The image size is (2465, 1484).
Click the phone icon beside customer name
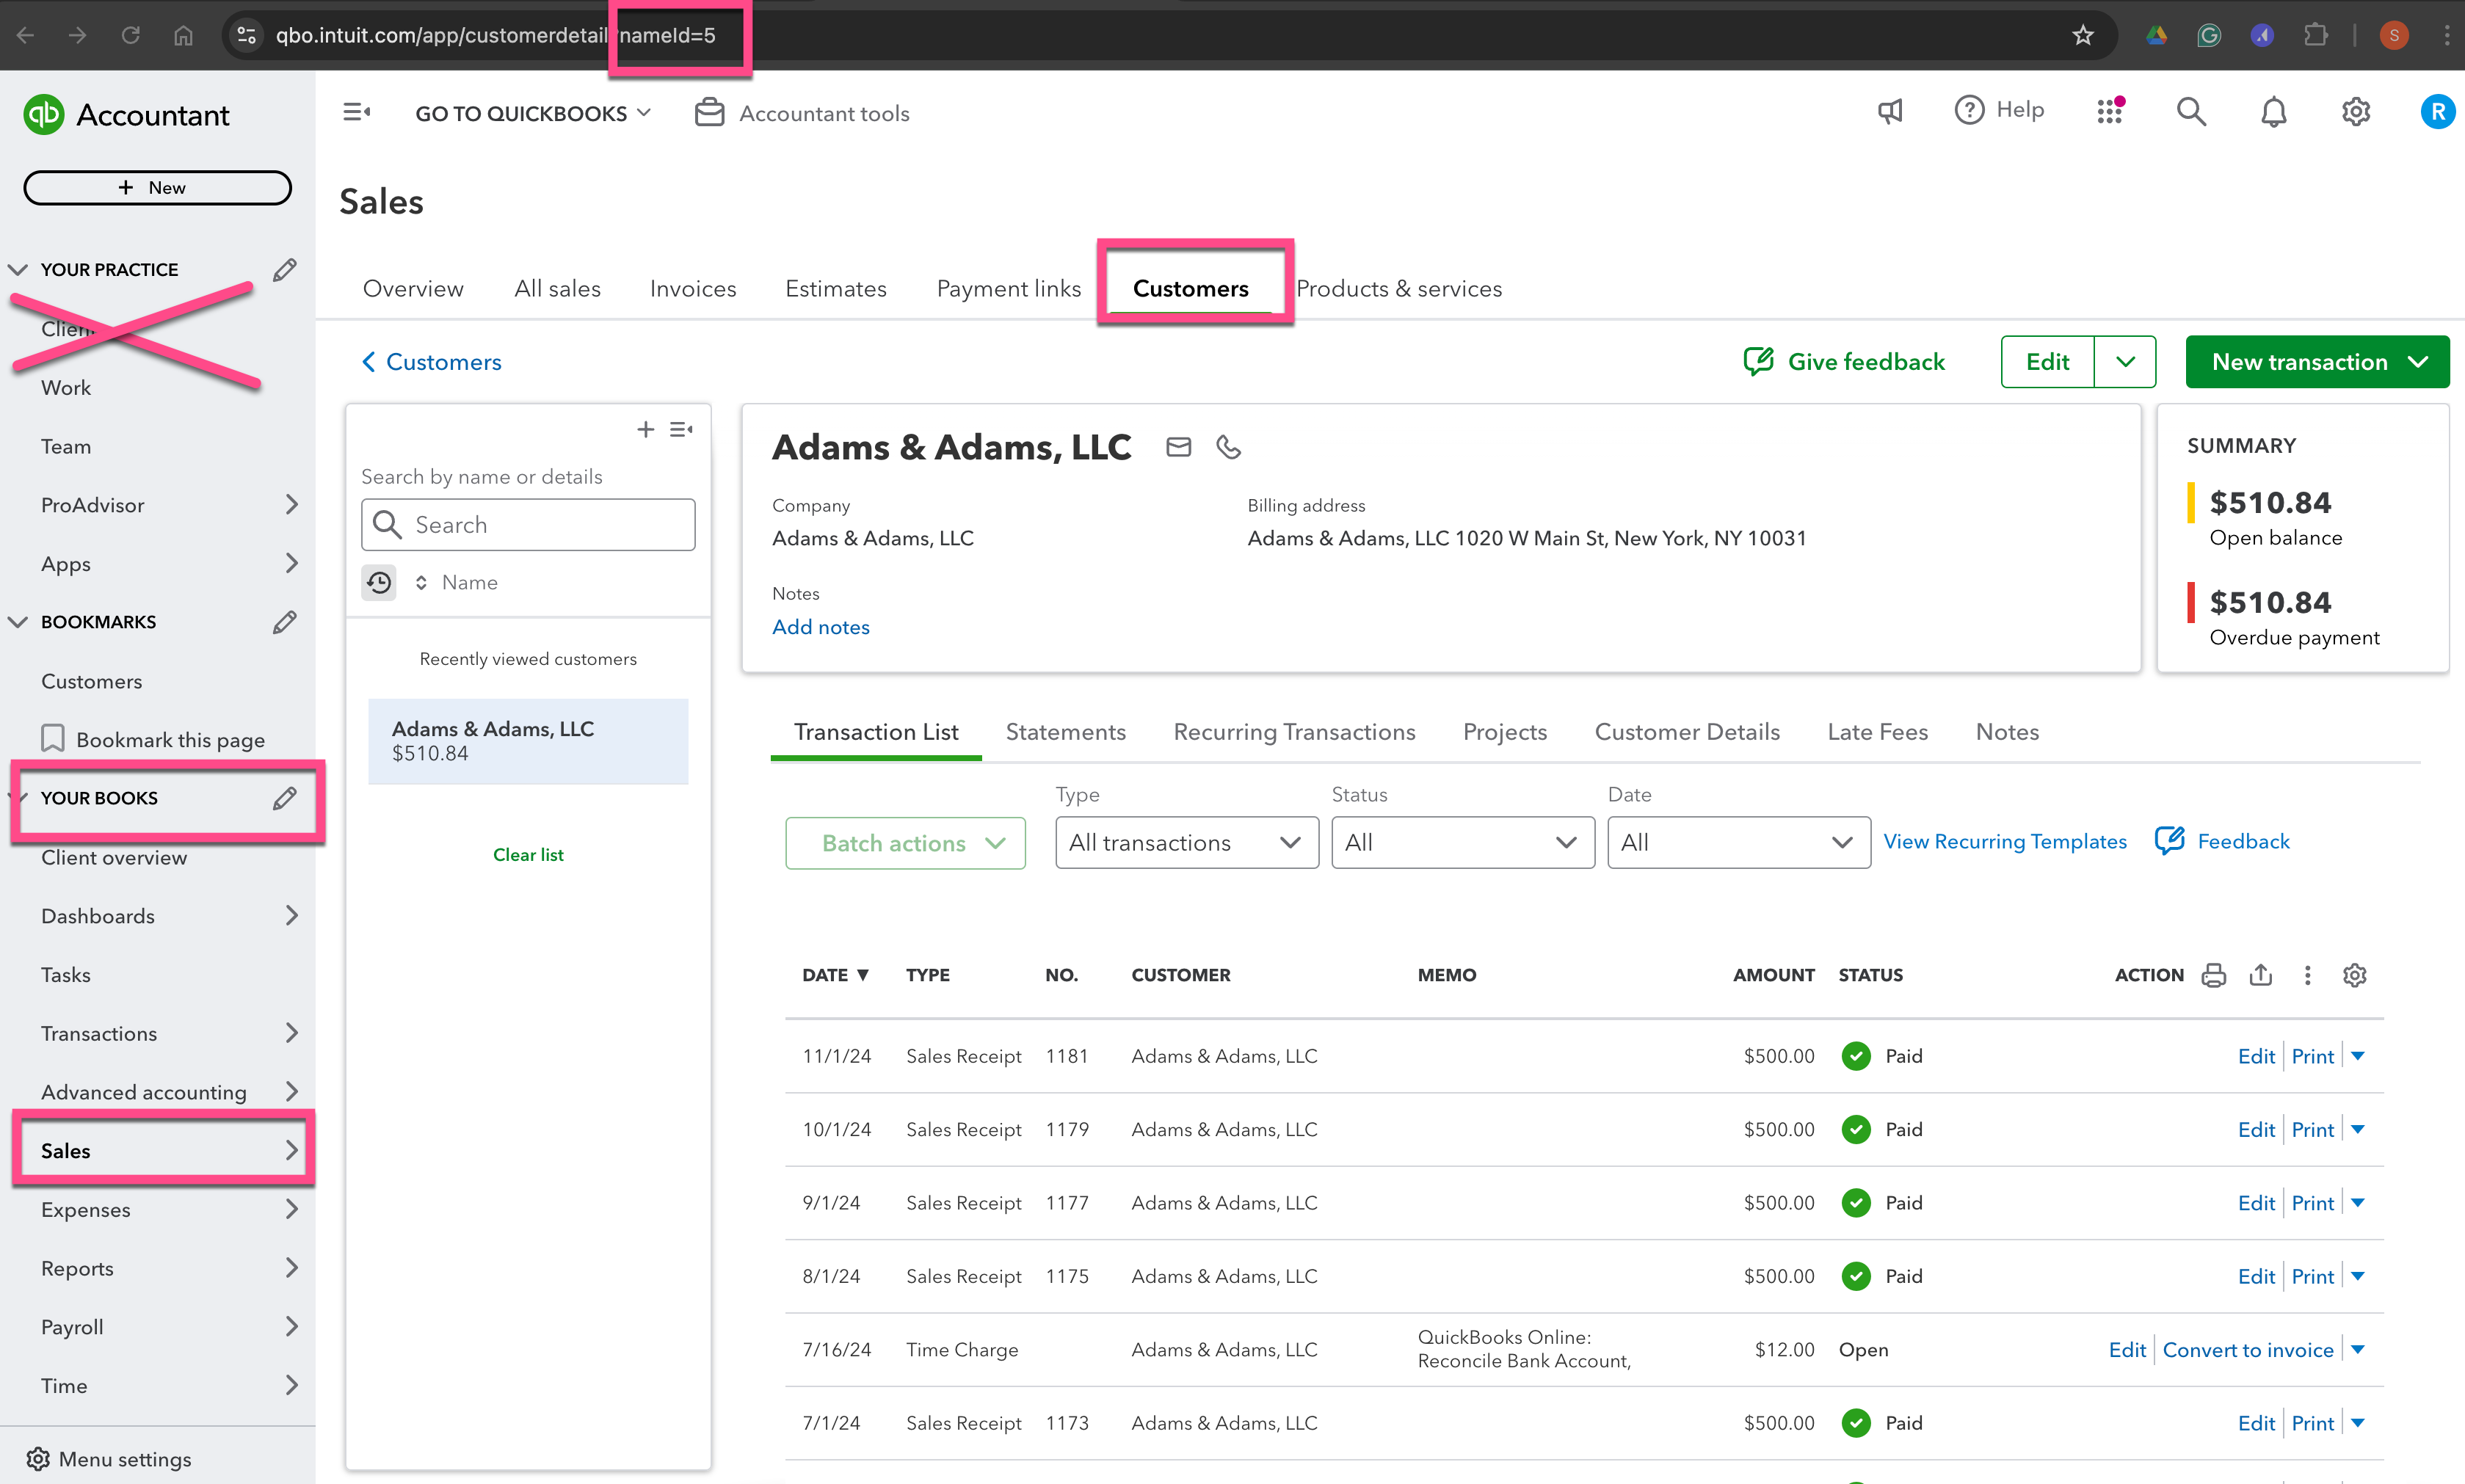tap(1228, 447)
